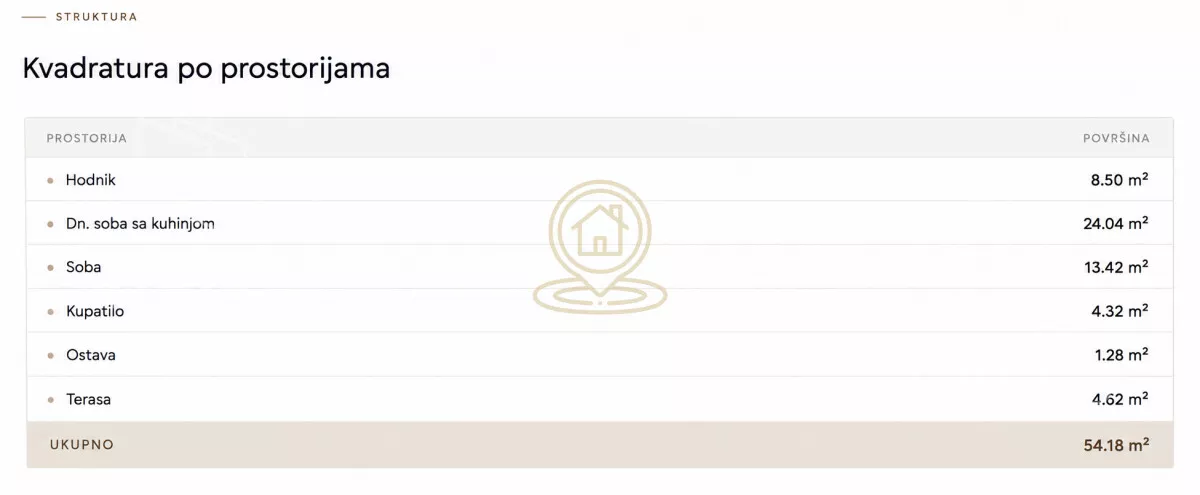Click the PROSTORIJA column header
This screenshot has width=1200, height=495.
coord(87,138)
